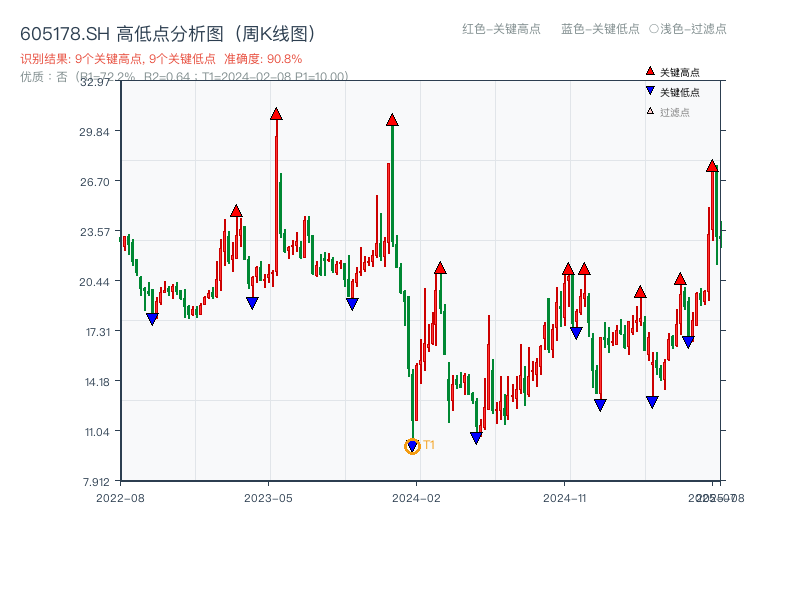This screenshot has width=800, height=600.
Task: Click the 7.912 y-axis label
Action: [96, 482]
